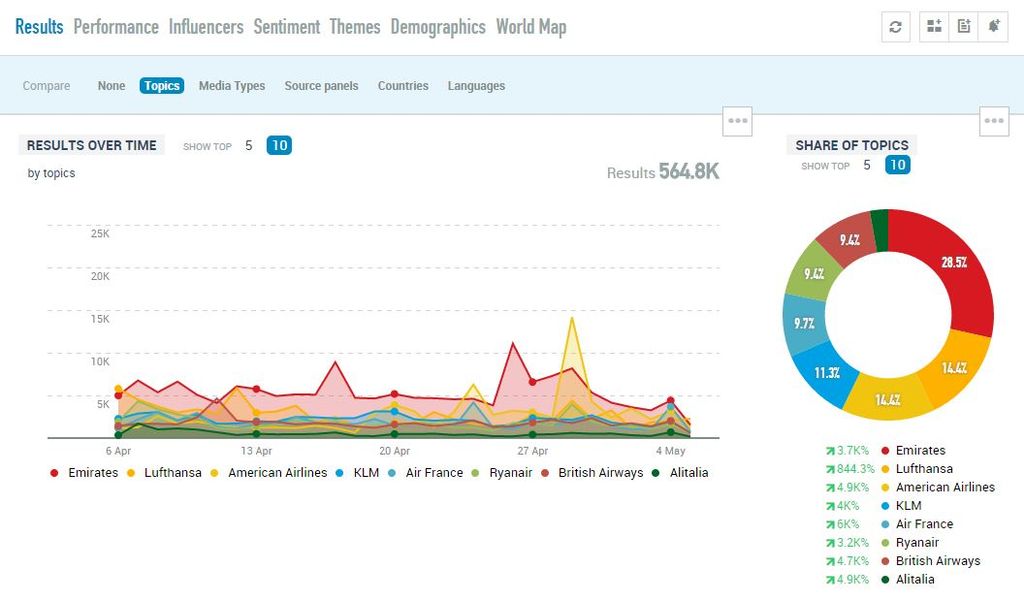Open Results Over Time options menu

pos(738,121)
